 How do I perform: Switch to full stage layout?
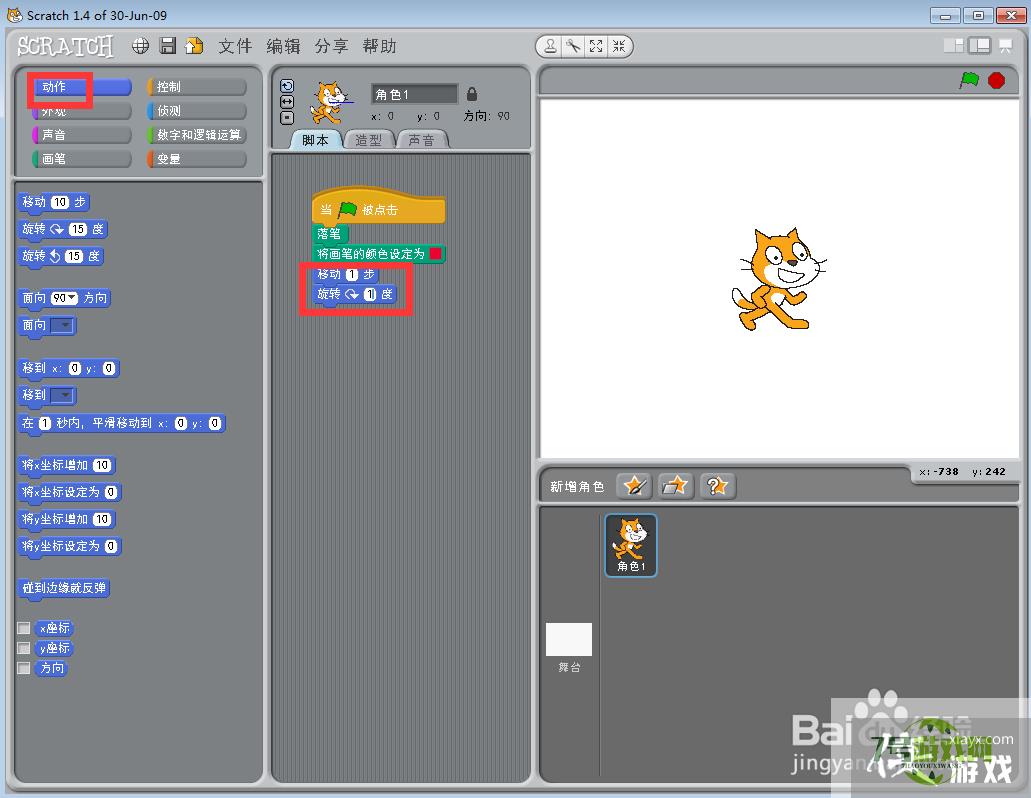pos(980,45)
